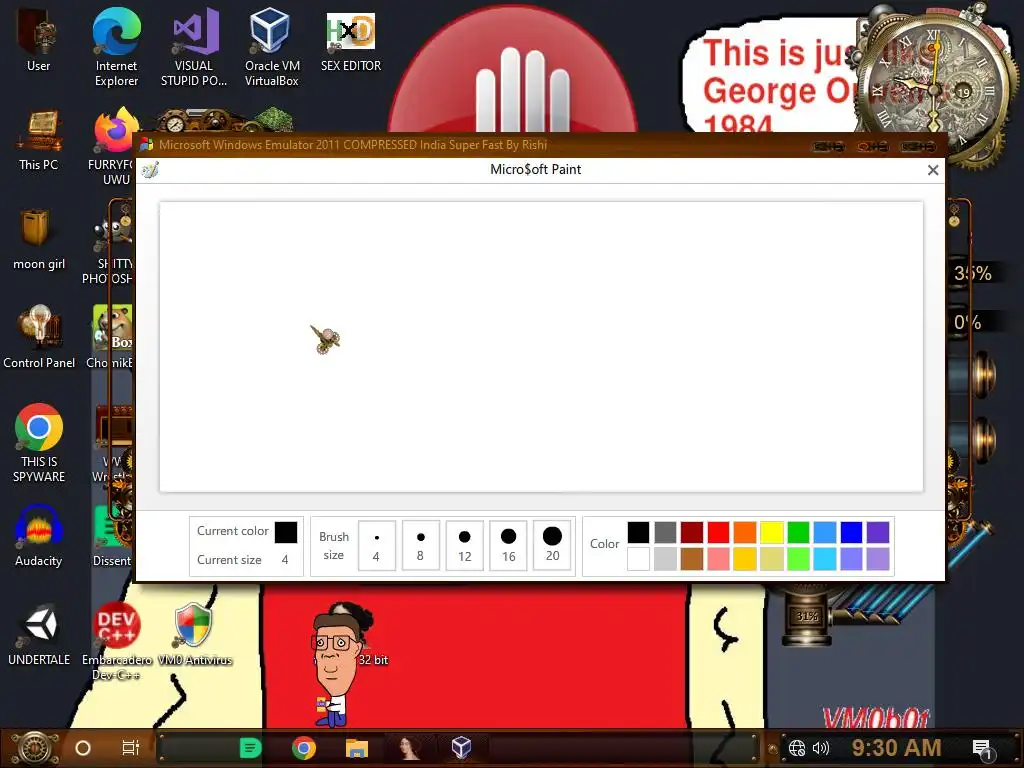Open the UNDERTALE Unity desktop icon
The height and width of the screenshot is (768, 1024).
point(39,635)
